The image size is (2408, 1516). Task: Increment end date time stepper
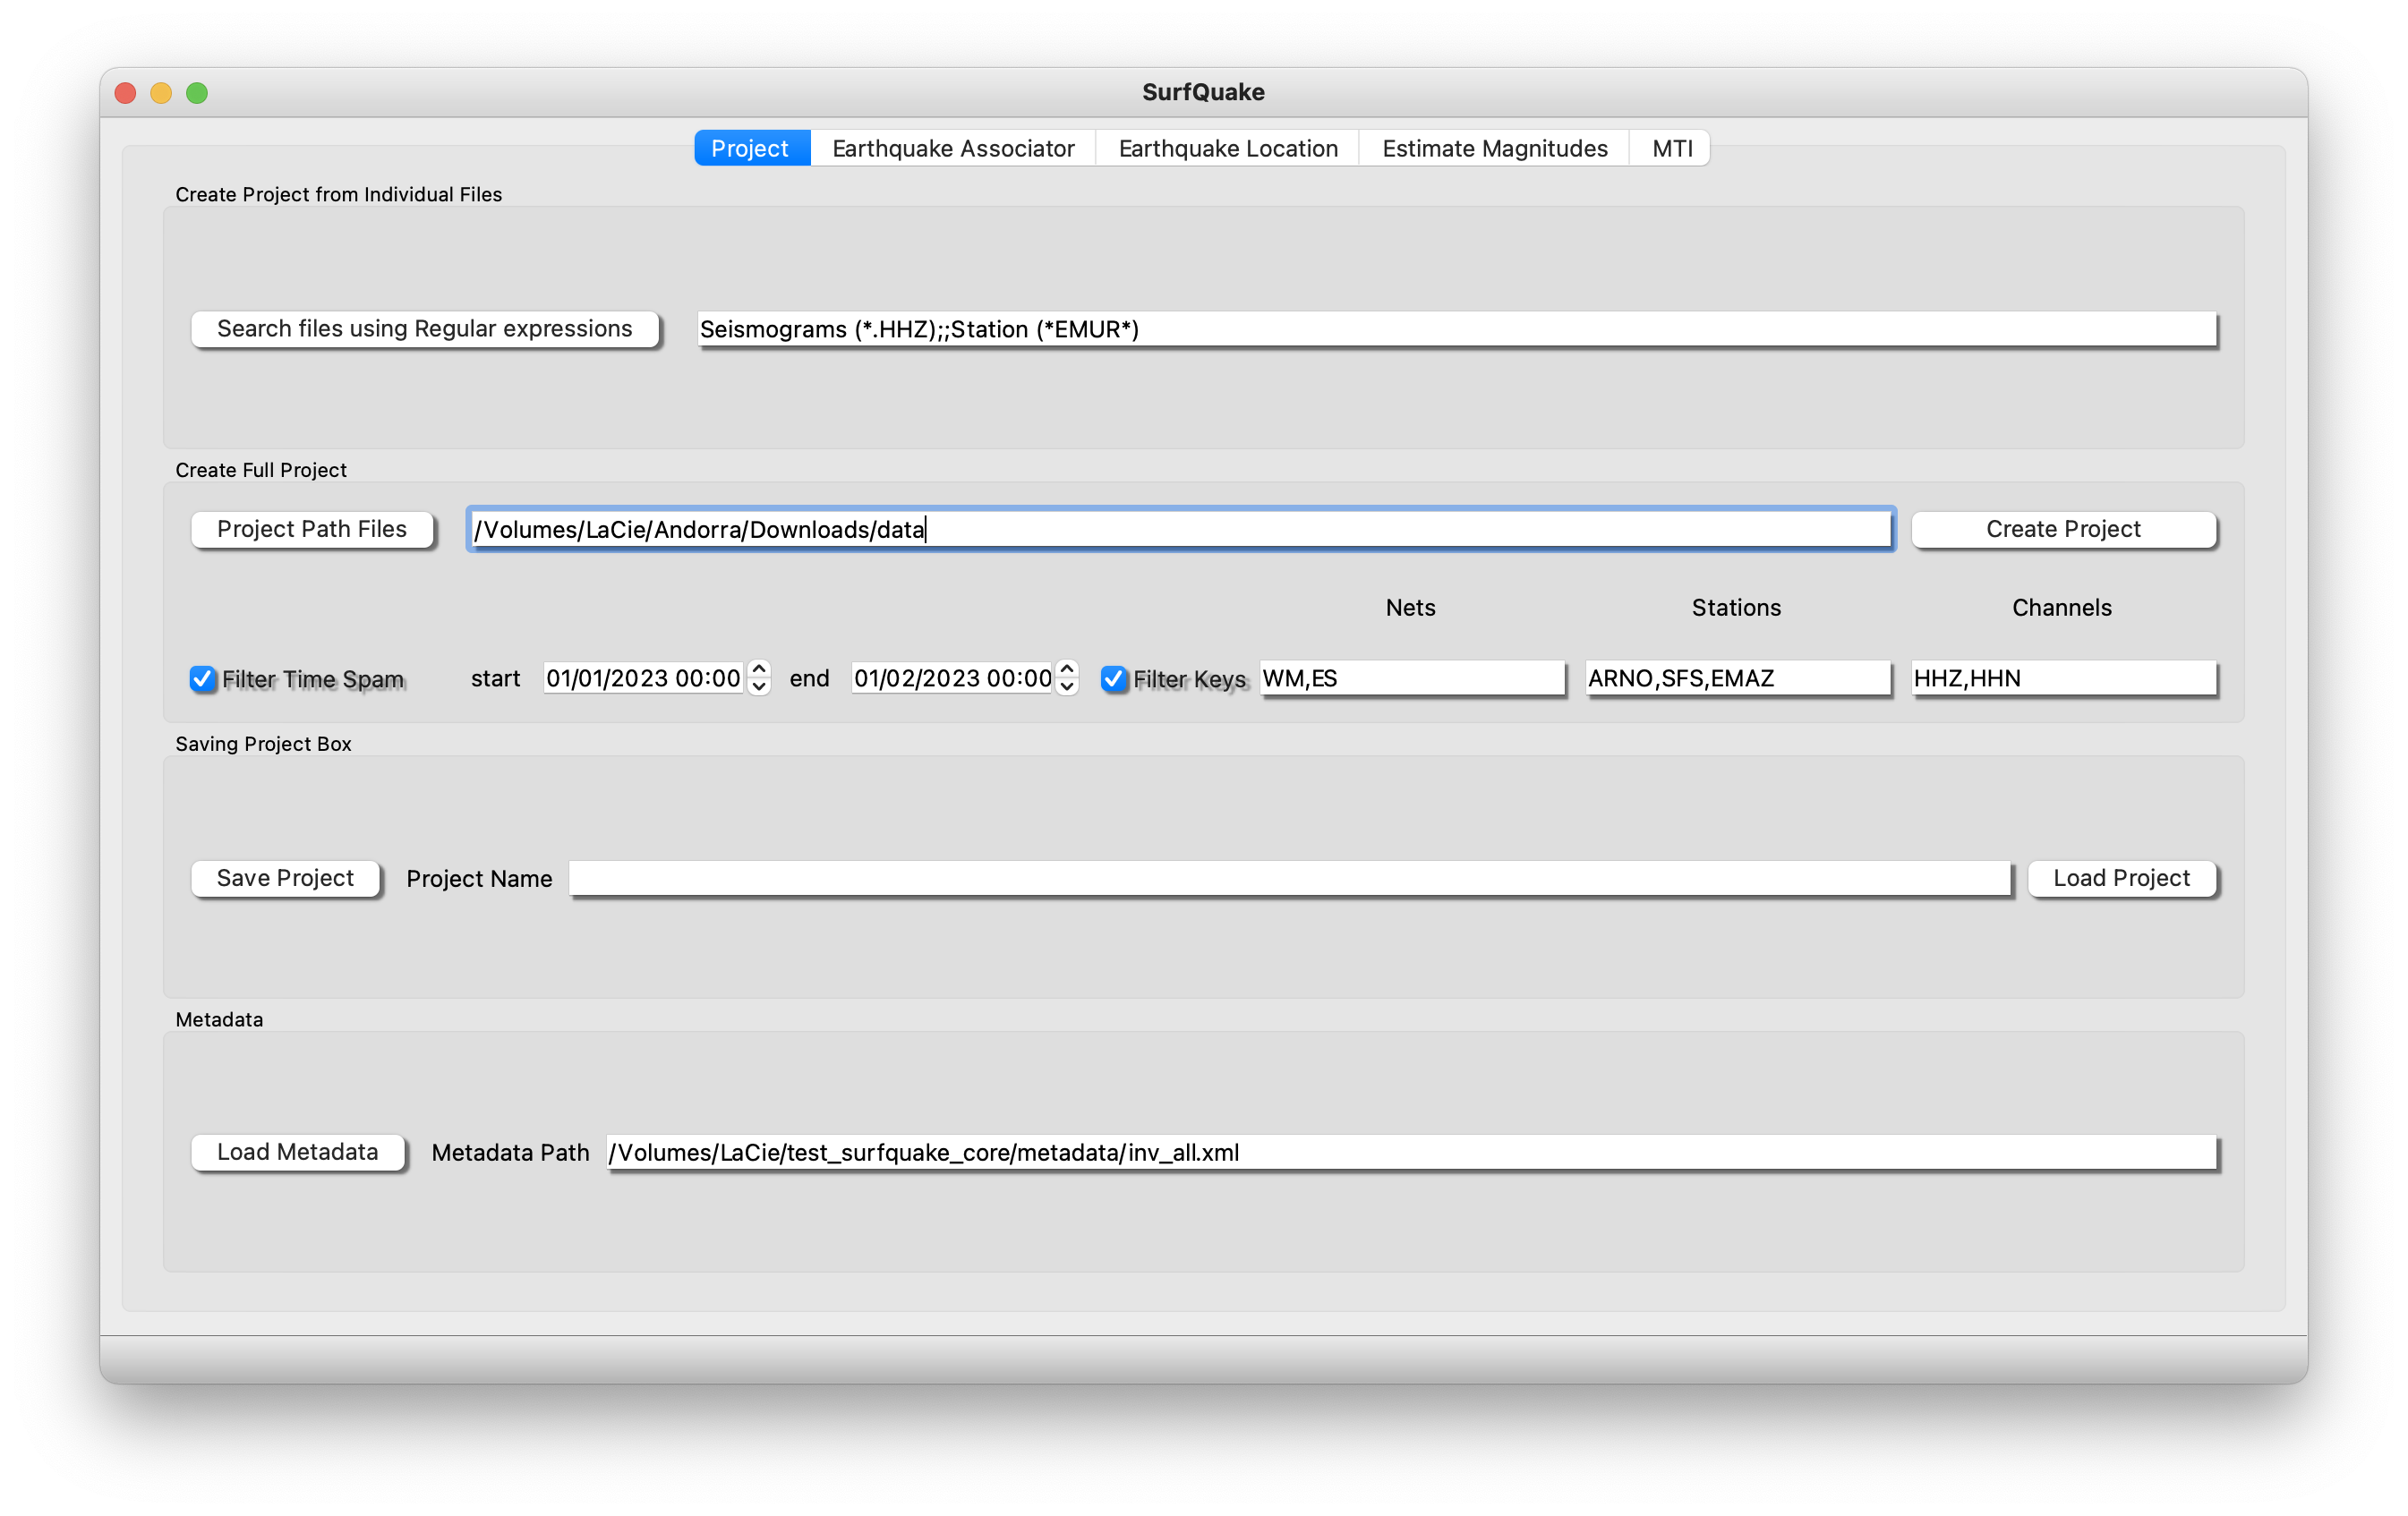coord(1072,669)
